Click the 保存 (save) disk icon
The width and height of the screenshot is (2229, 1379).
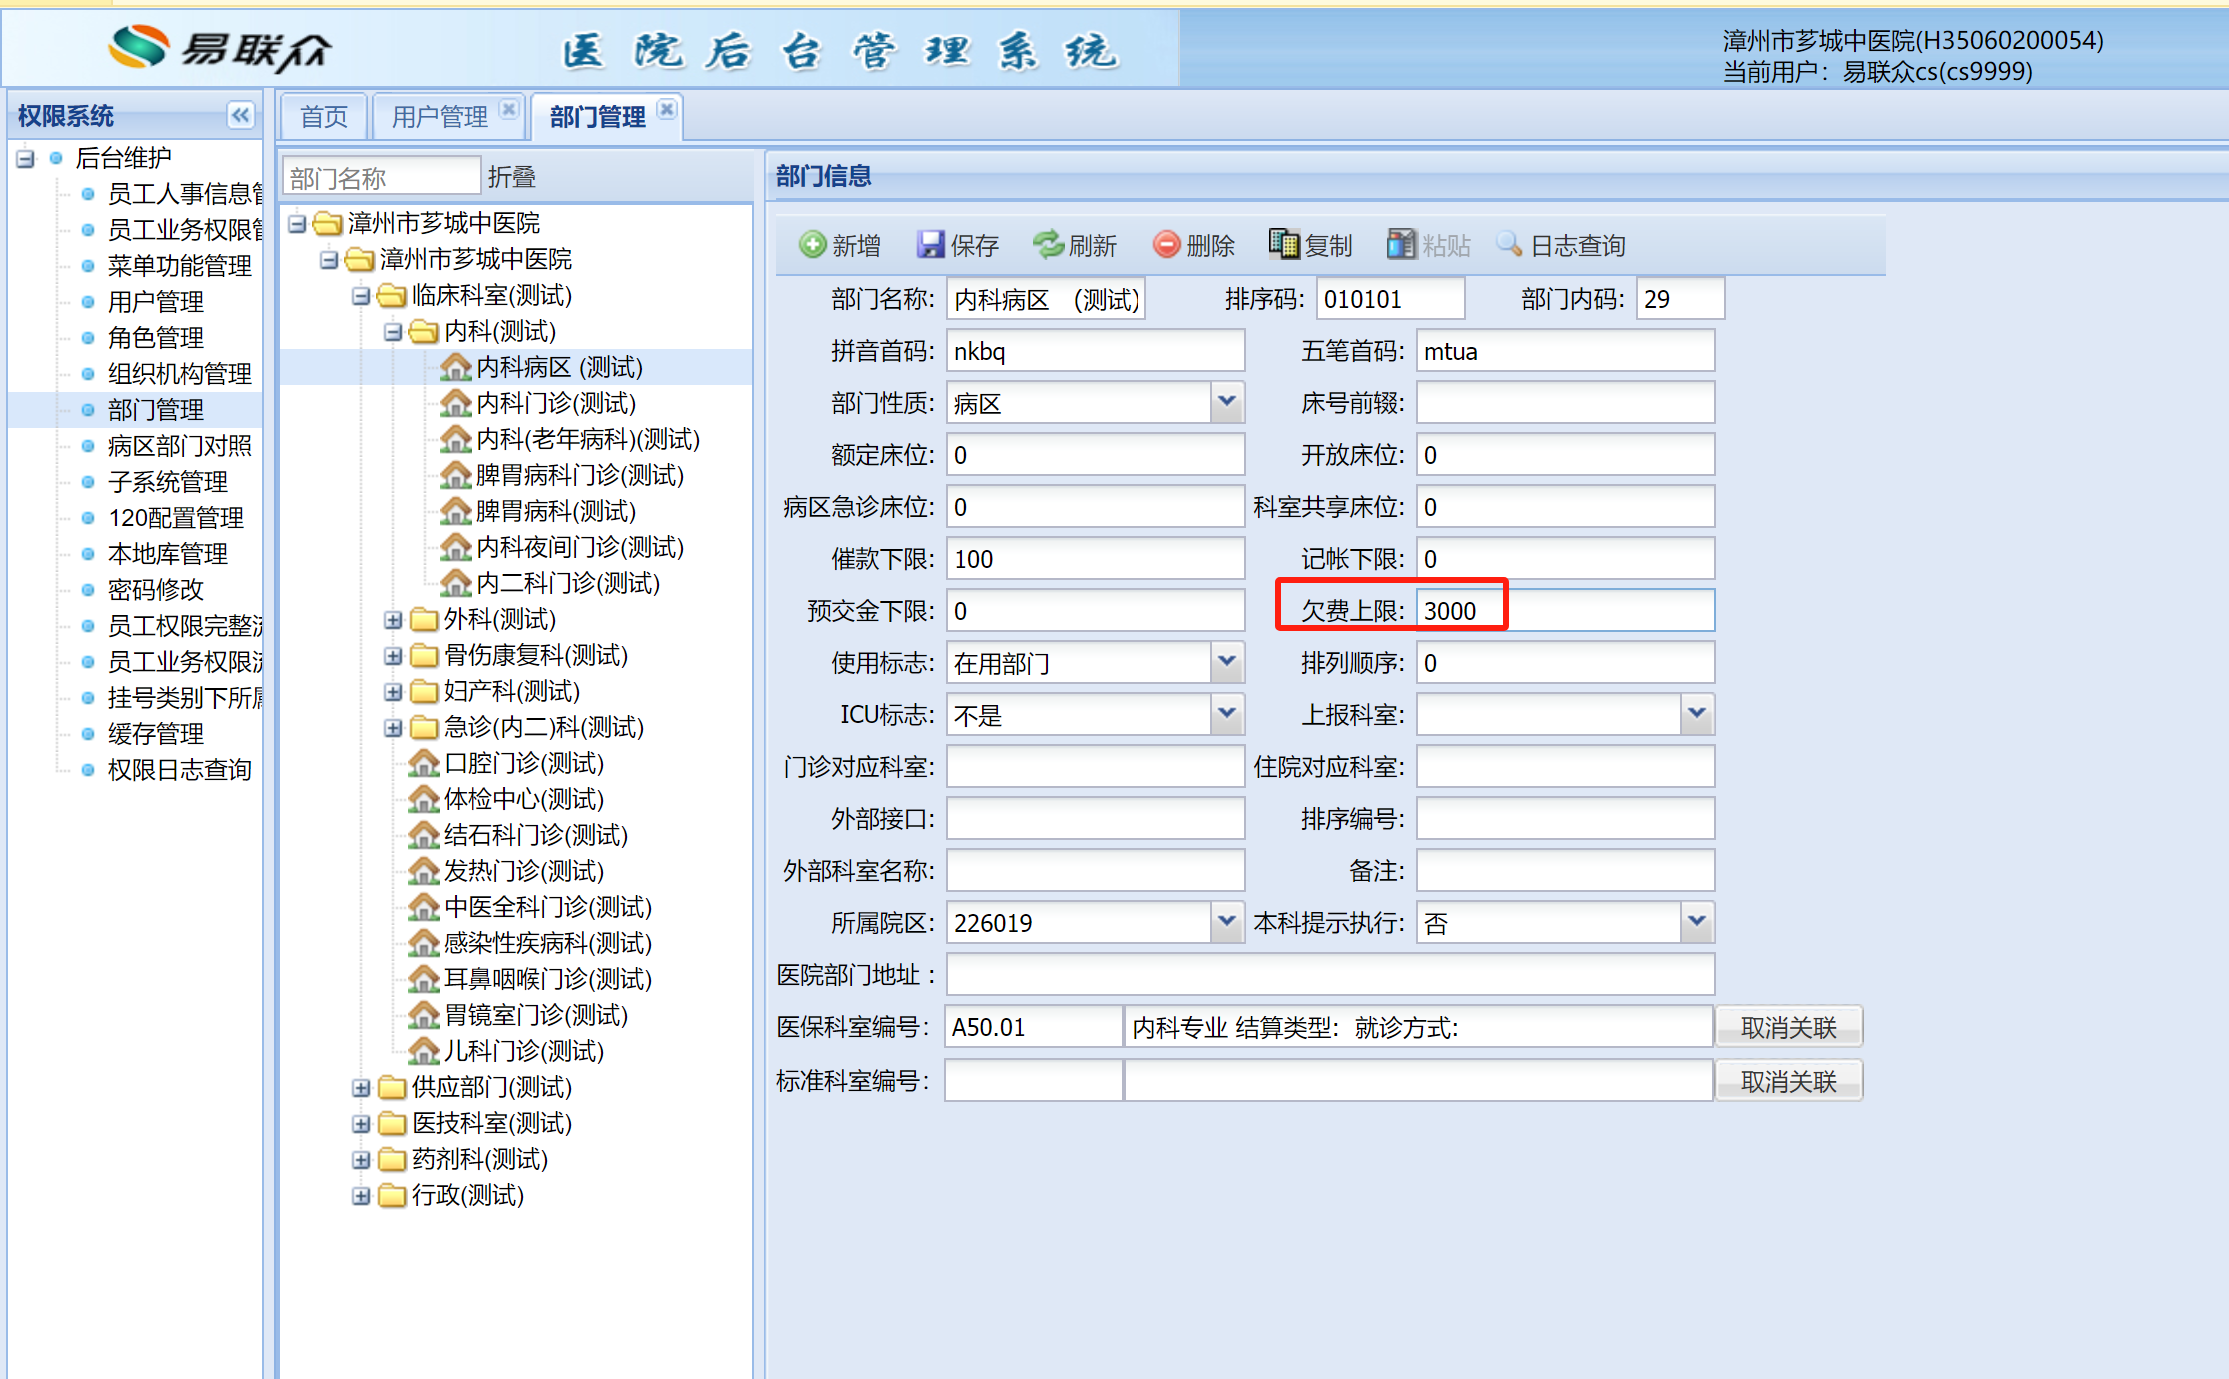point(930,245)
